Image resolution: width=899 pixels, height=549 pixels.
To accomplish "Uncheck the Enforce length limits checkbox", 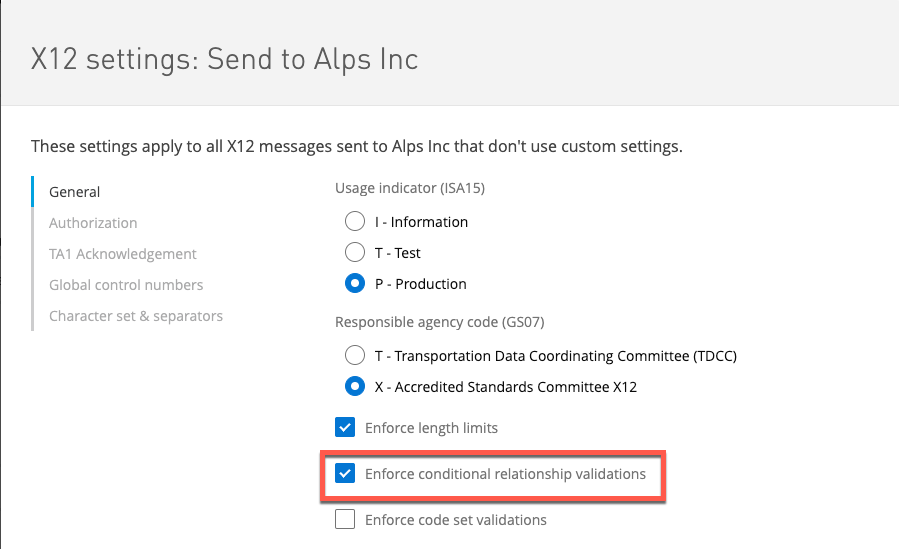I will point(345,428).
